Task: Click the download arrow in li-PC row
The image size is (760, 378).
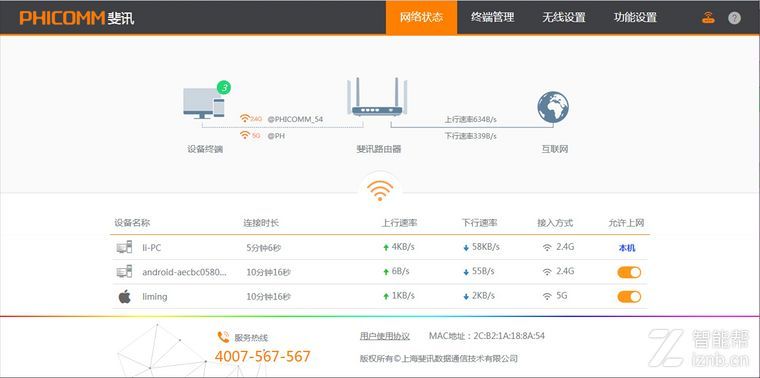Action: point(466,248)
